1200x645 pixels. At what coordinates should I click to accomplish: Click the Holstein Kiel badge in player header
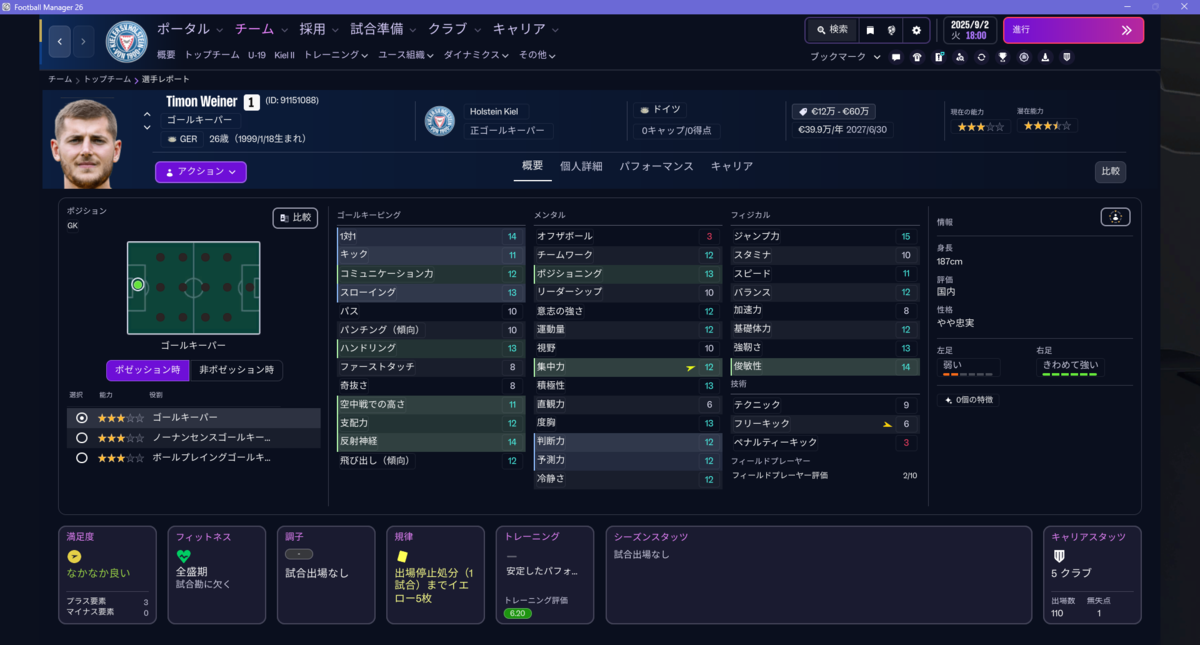tap(439, 121)
